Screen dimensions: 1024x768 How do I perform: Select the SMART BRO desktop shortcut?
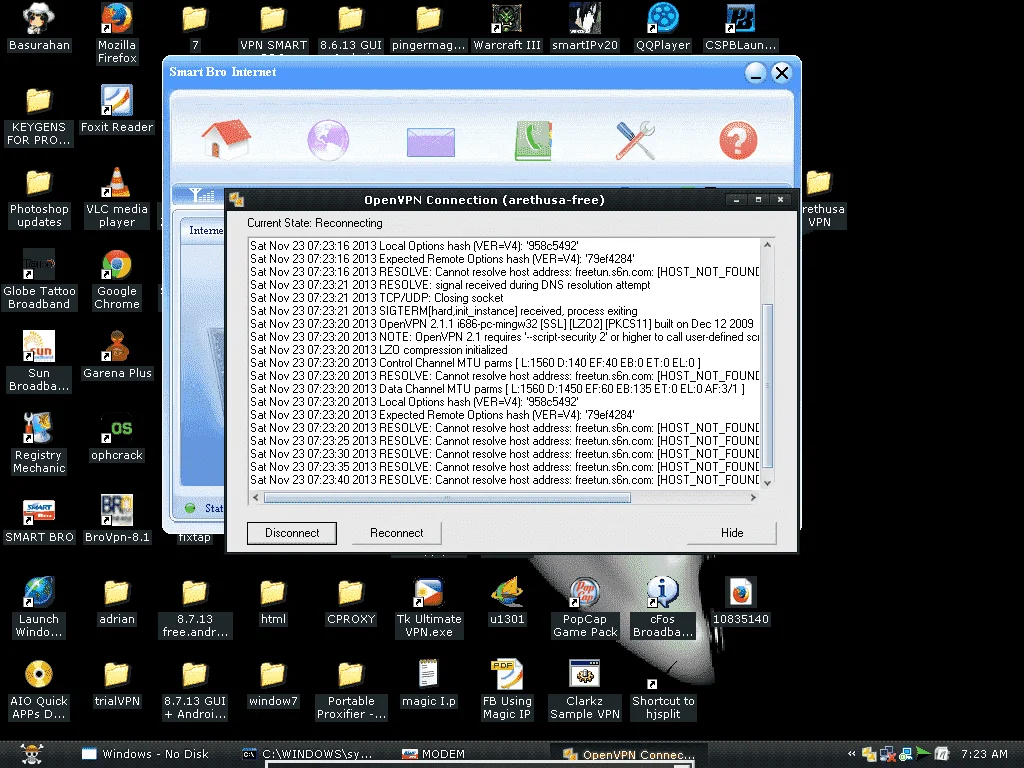(x=39, y=519)
